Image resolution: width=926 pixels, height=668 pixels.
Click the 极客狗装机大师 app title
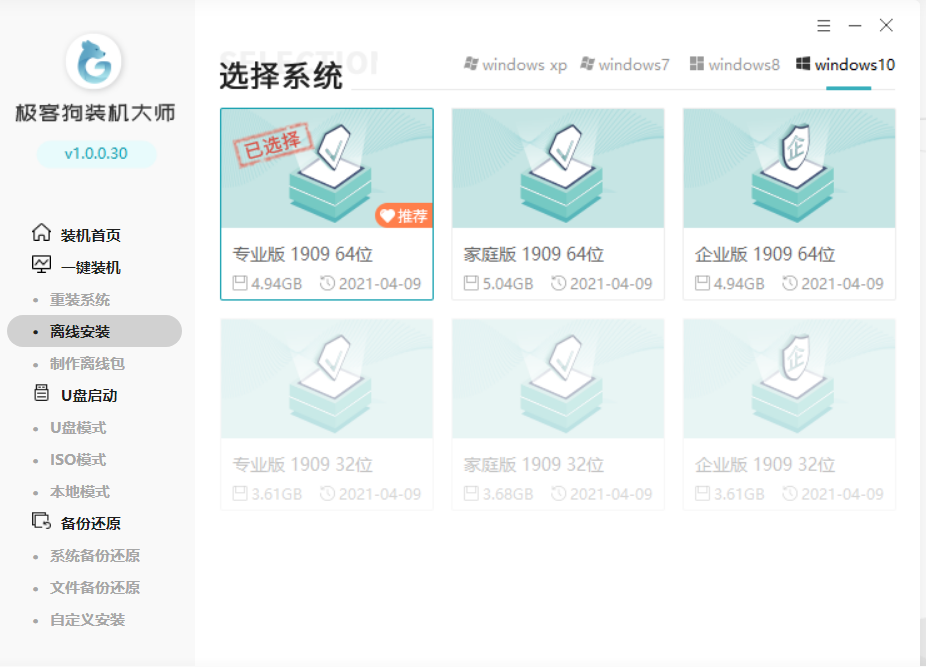pos(95,112)
